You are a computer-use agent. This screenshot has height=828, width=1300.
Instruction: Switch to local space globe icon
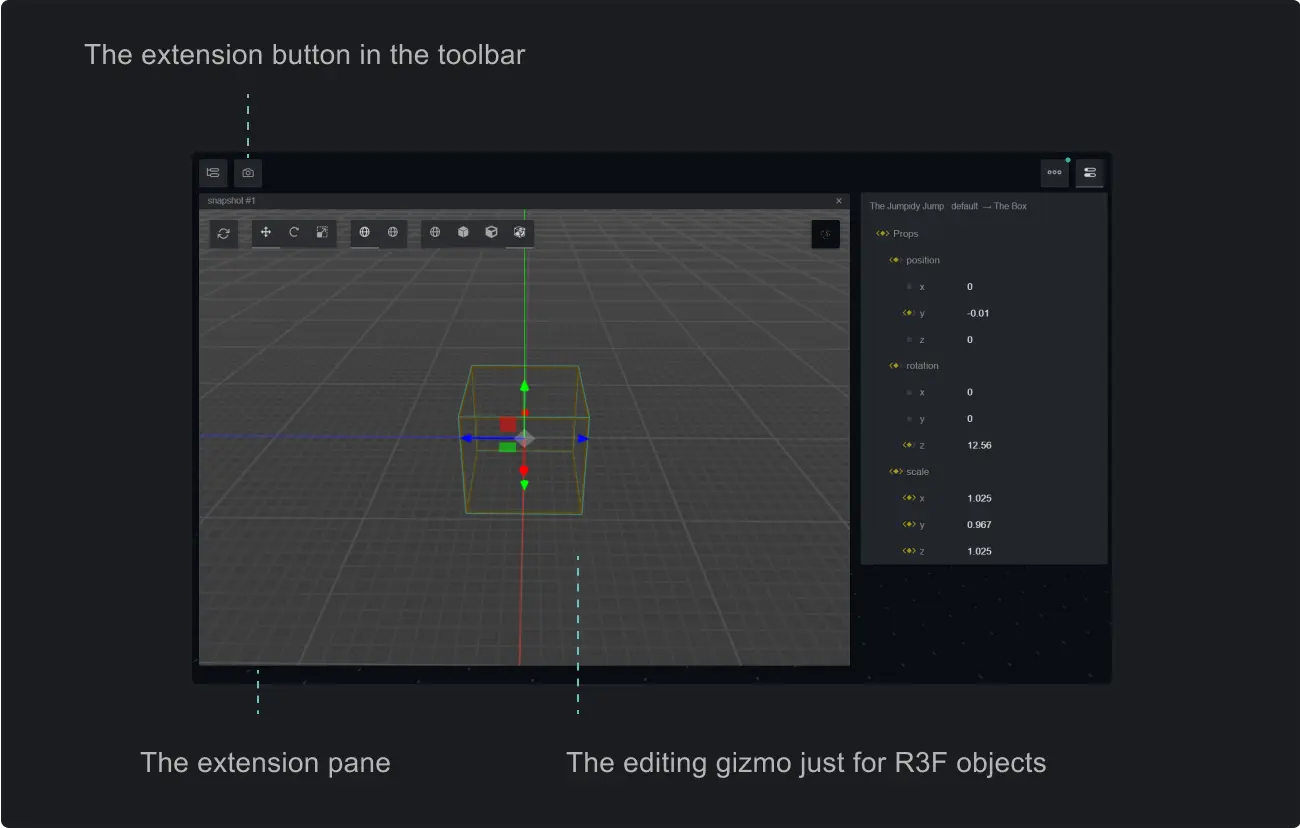click(x=393, y=232)
